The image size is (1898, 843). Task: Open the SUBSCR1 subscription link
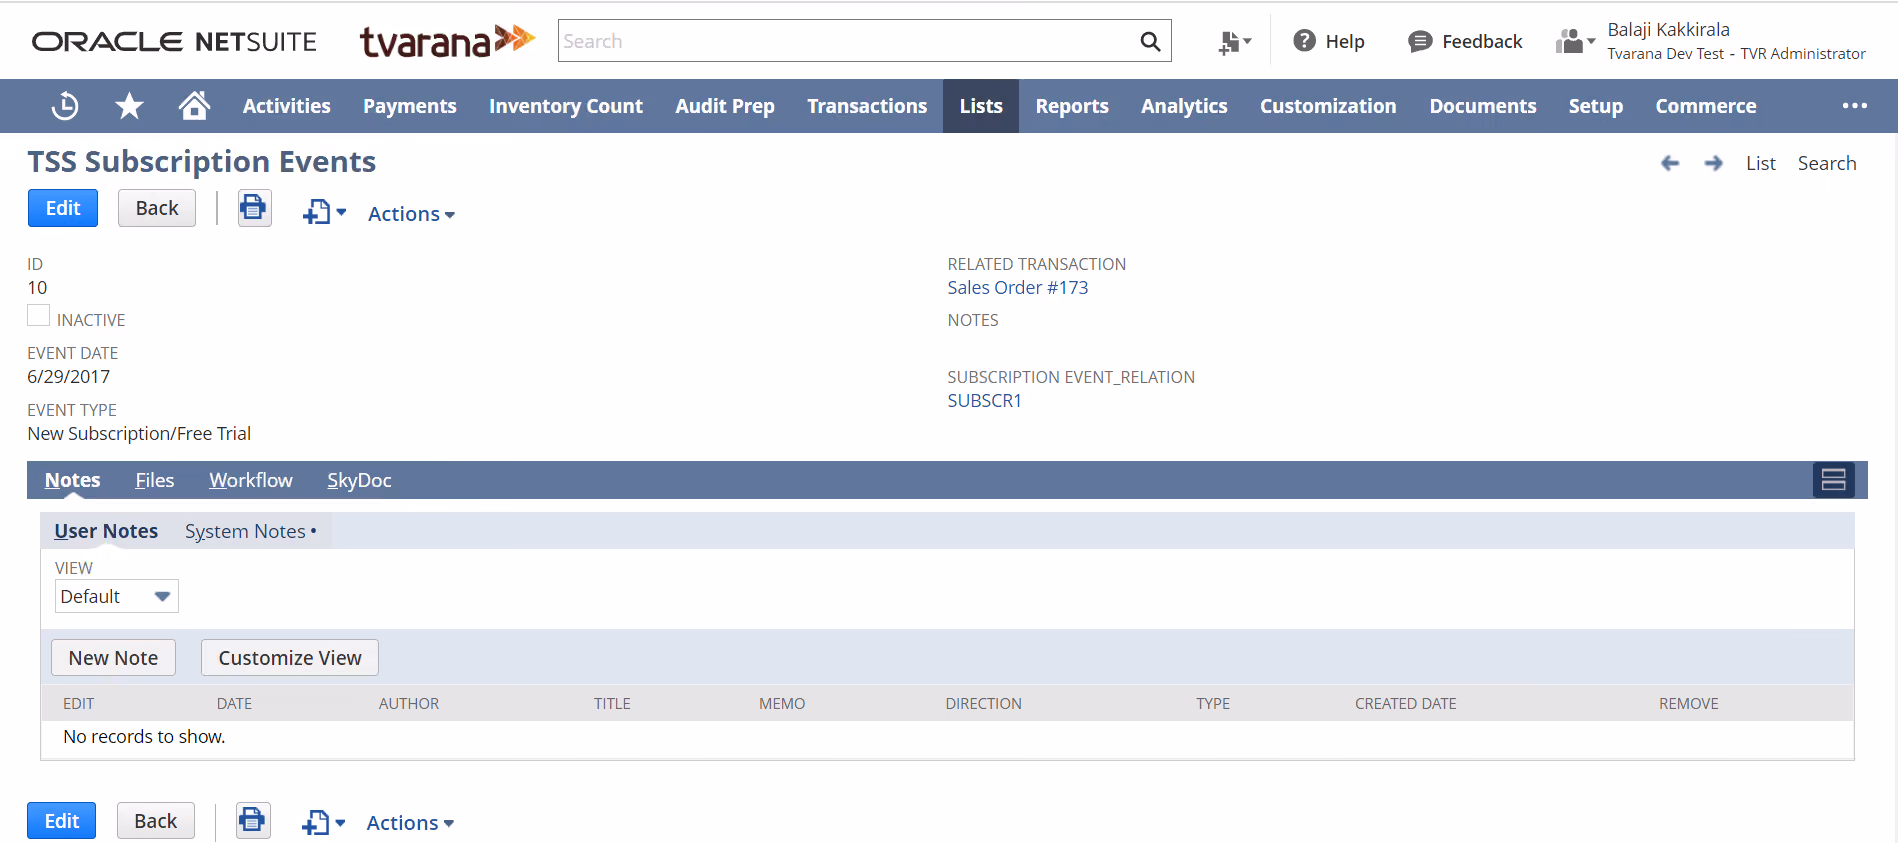pyautogui.click(x=985, y=401)
